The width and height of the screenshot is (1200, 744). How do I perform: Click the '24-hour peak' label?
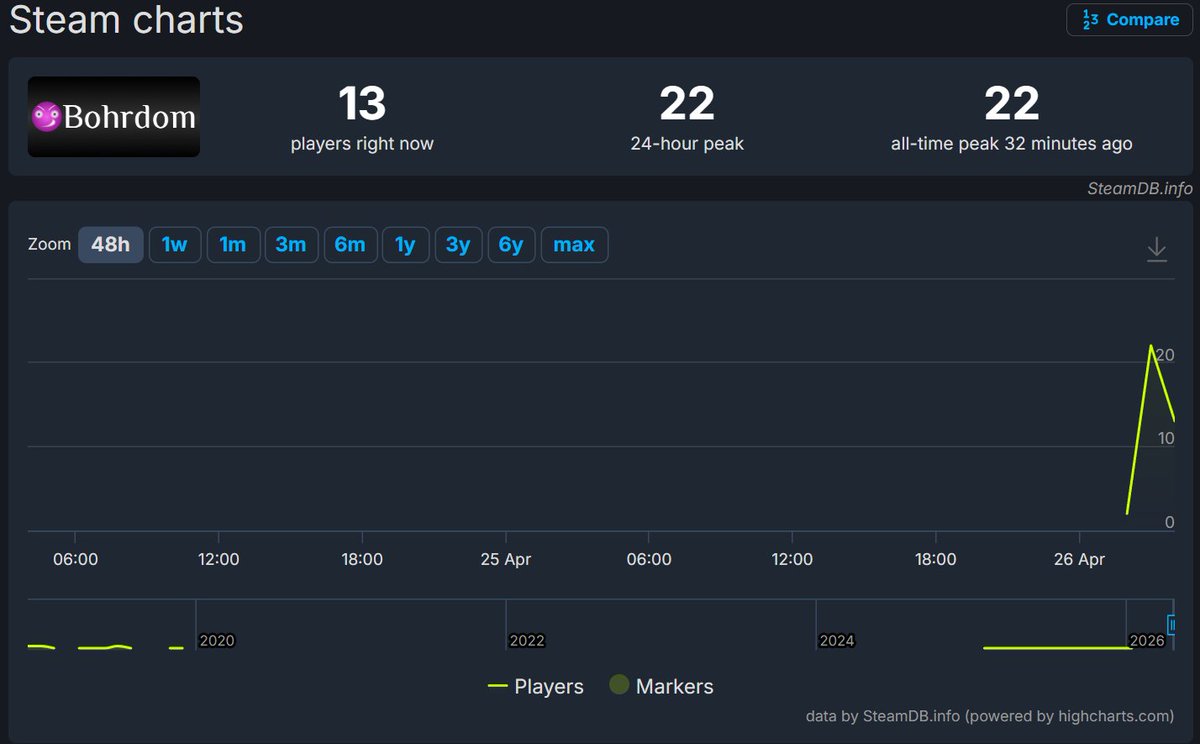(687, 144)
